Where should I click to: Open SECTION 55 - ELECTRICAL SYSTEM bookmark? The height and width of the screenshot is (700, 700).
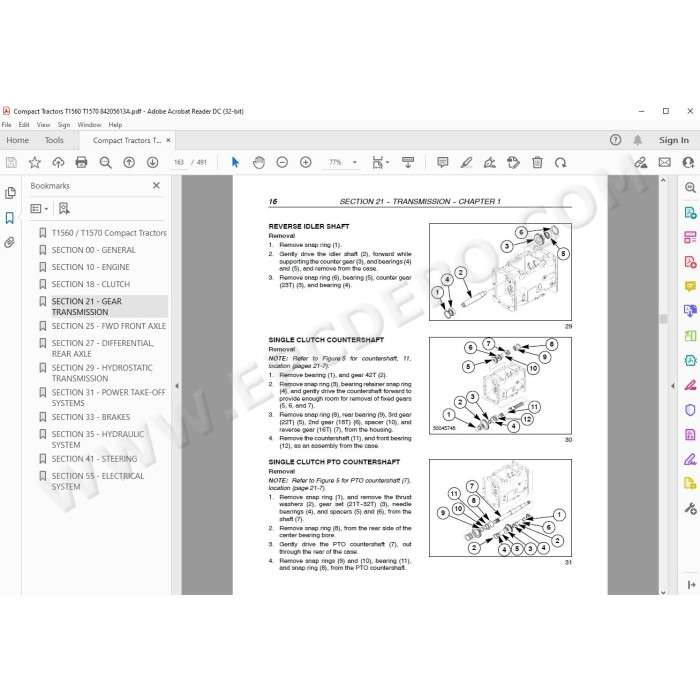[98, 481]
